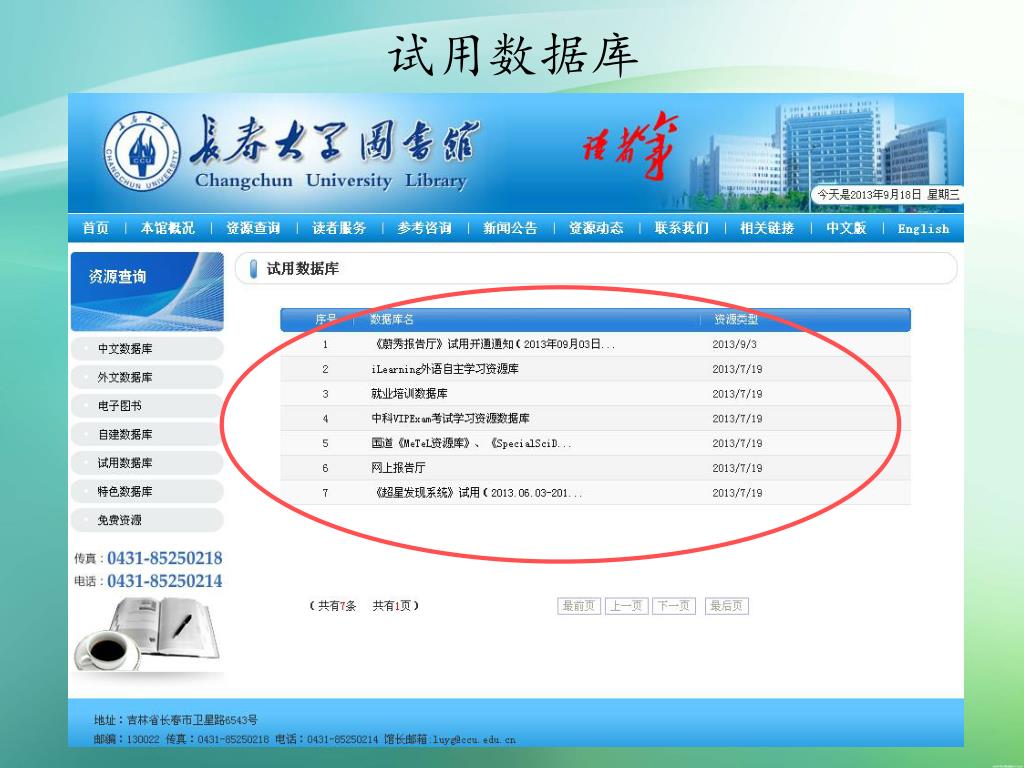Click the 最前页 pagination button

tap(579, 606)
